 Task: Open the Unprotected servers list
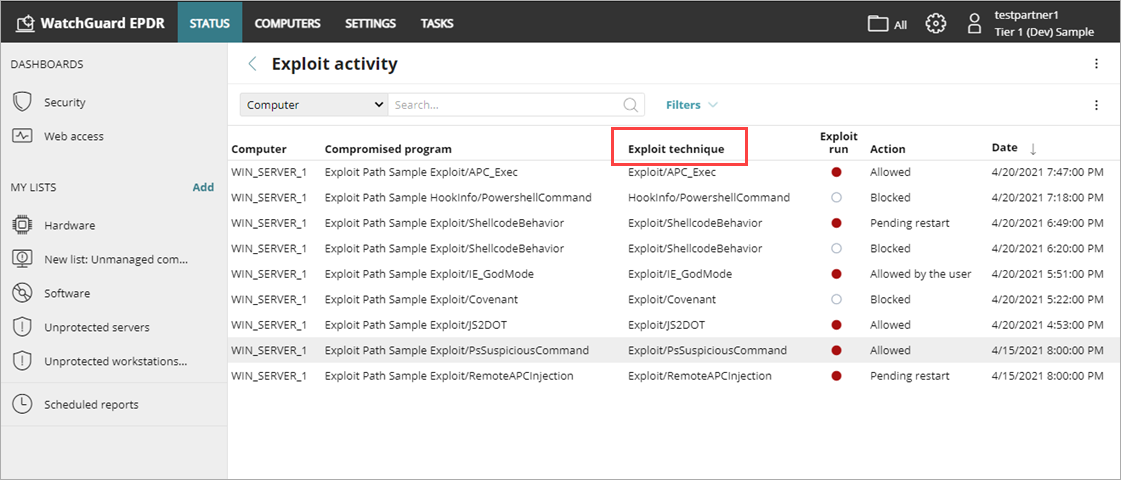click(x=97, y=327)
